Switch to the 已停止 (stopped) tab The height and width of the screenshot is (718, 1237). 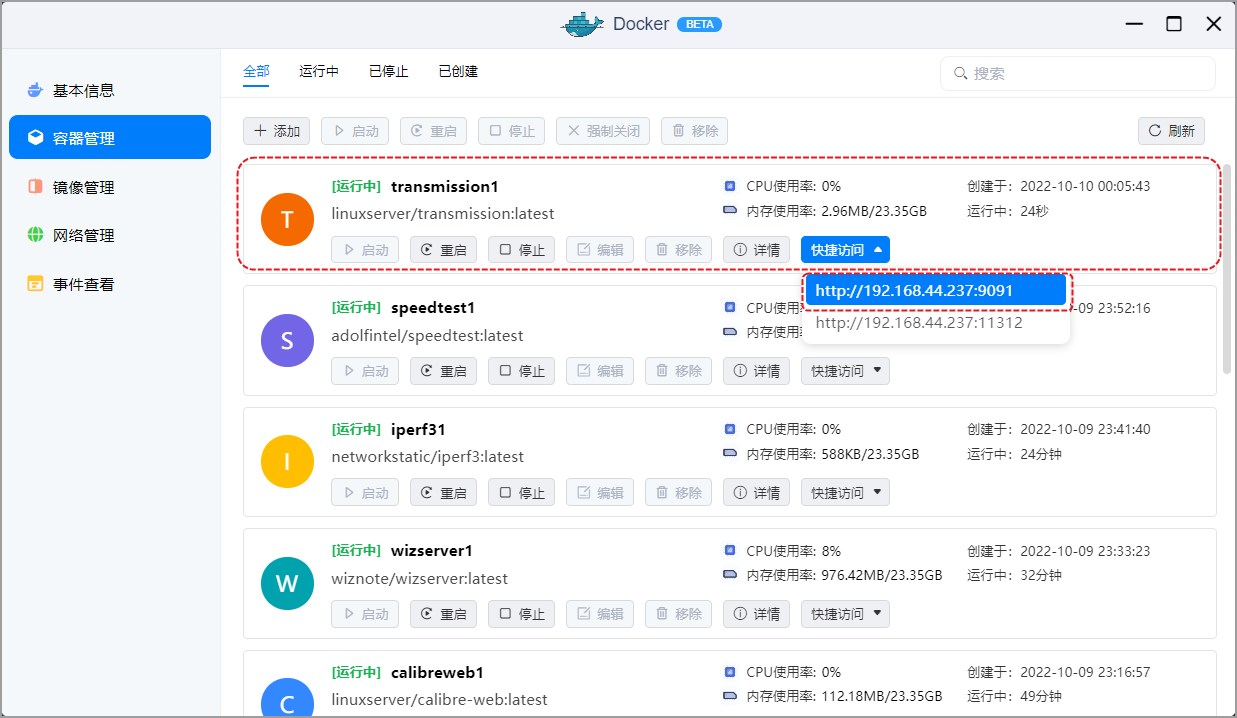click(x=388, y=71)
